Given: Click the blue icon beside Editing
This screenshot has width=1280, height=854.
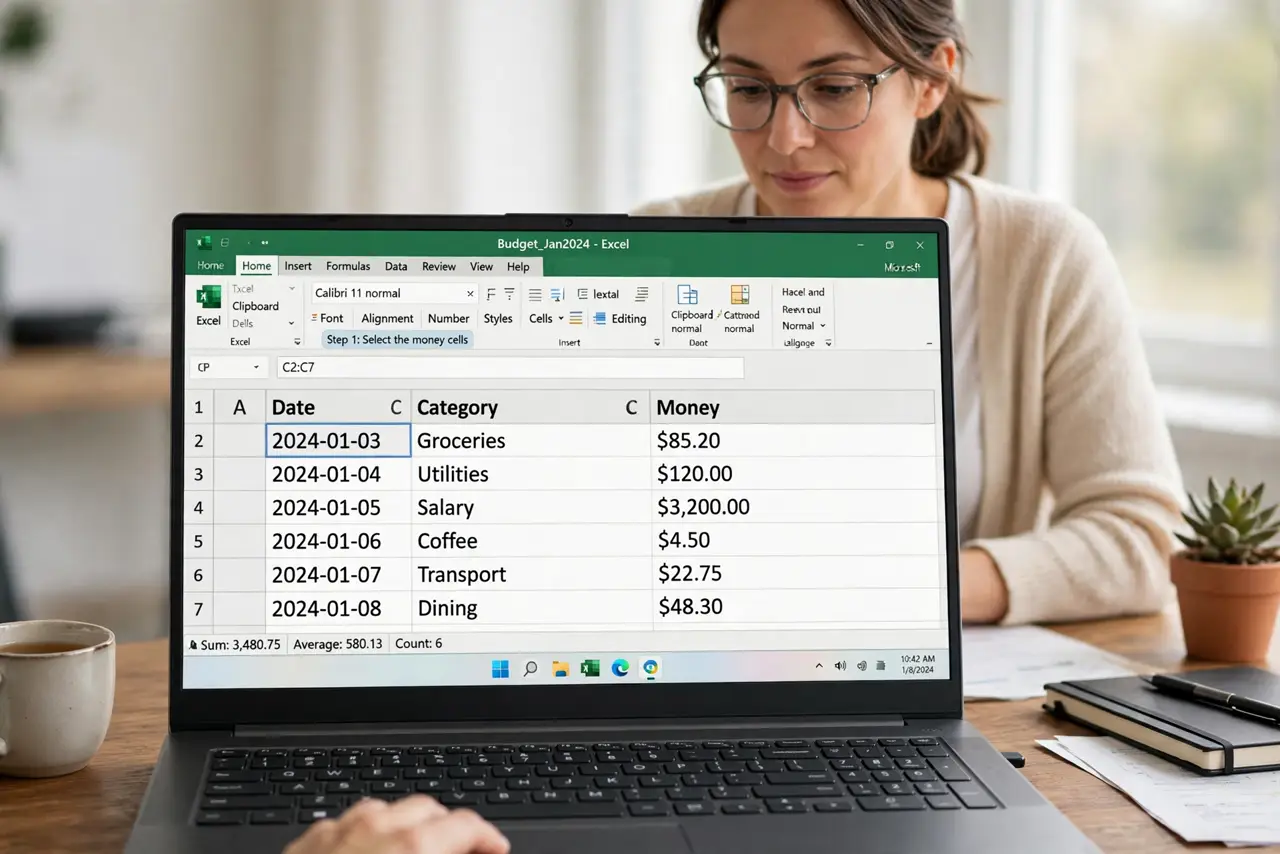Looking at the screenshot, I should point(600,318).
